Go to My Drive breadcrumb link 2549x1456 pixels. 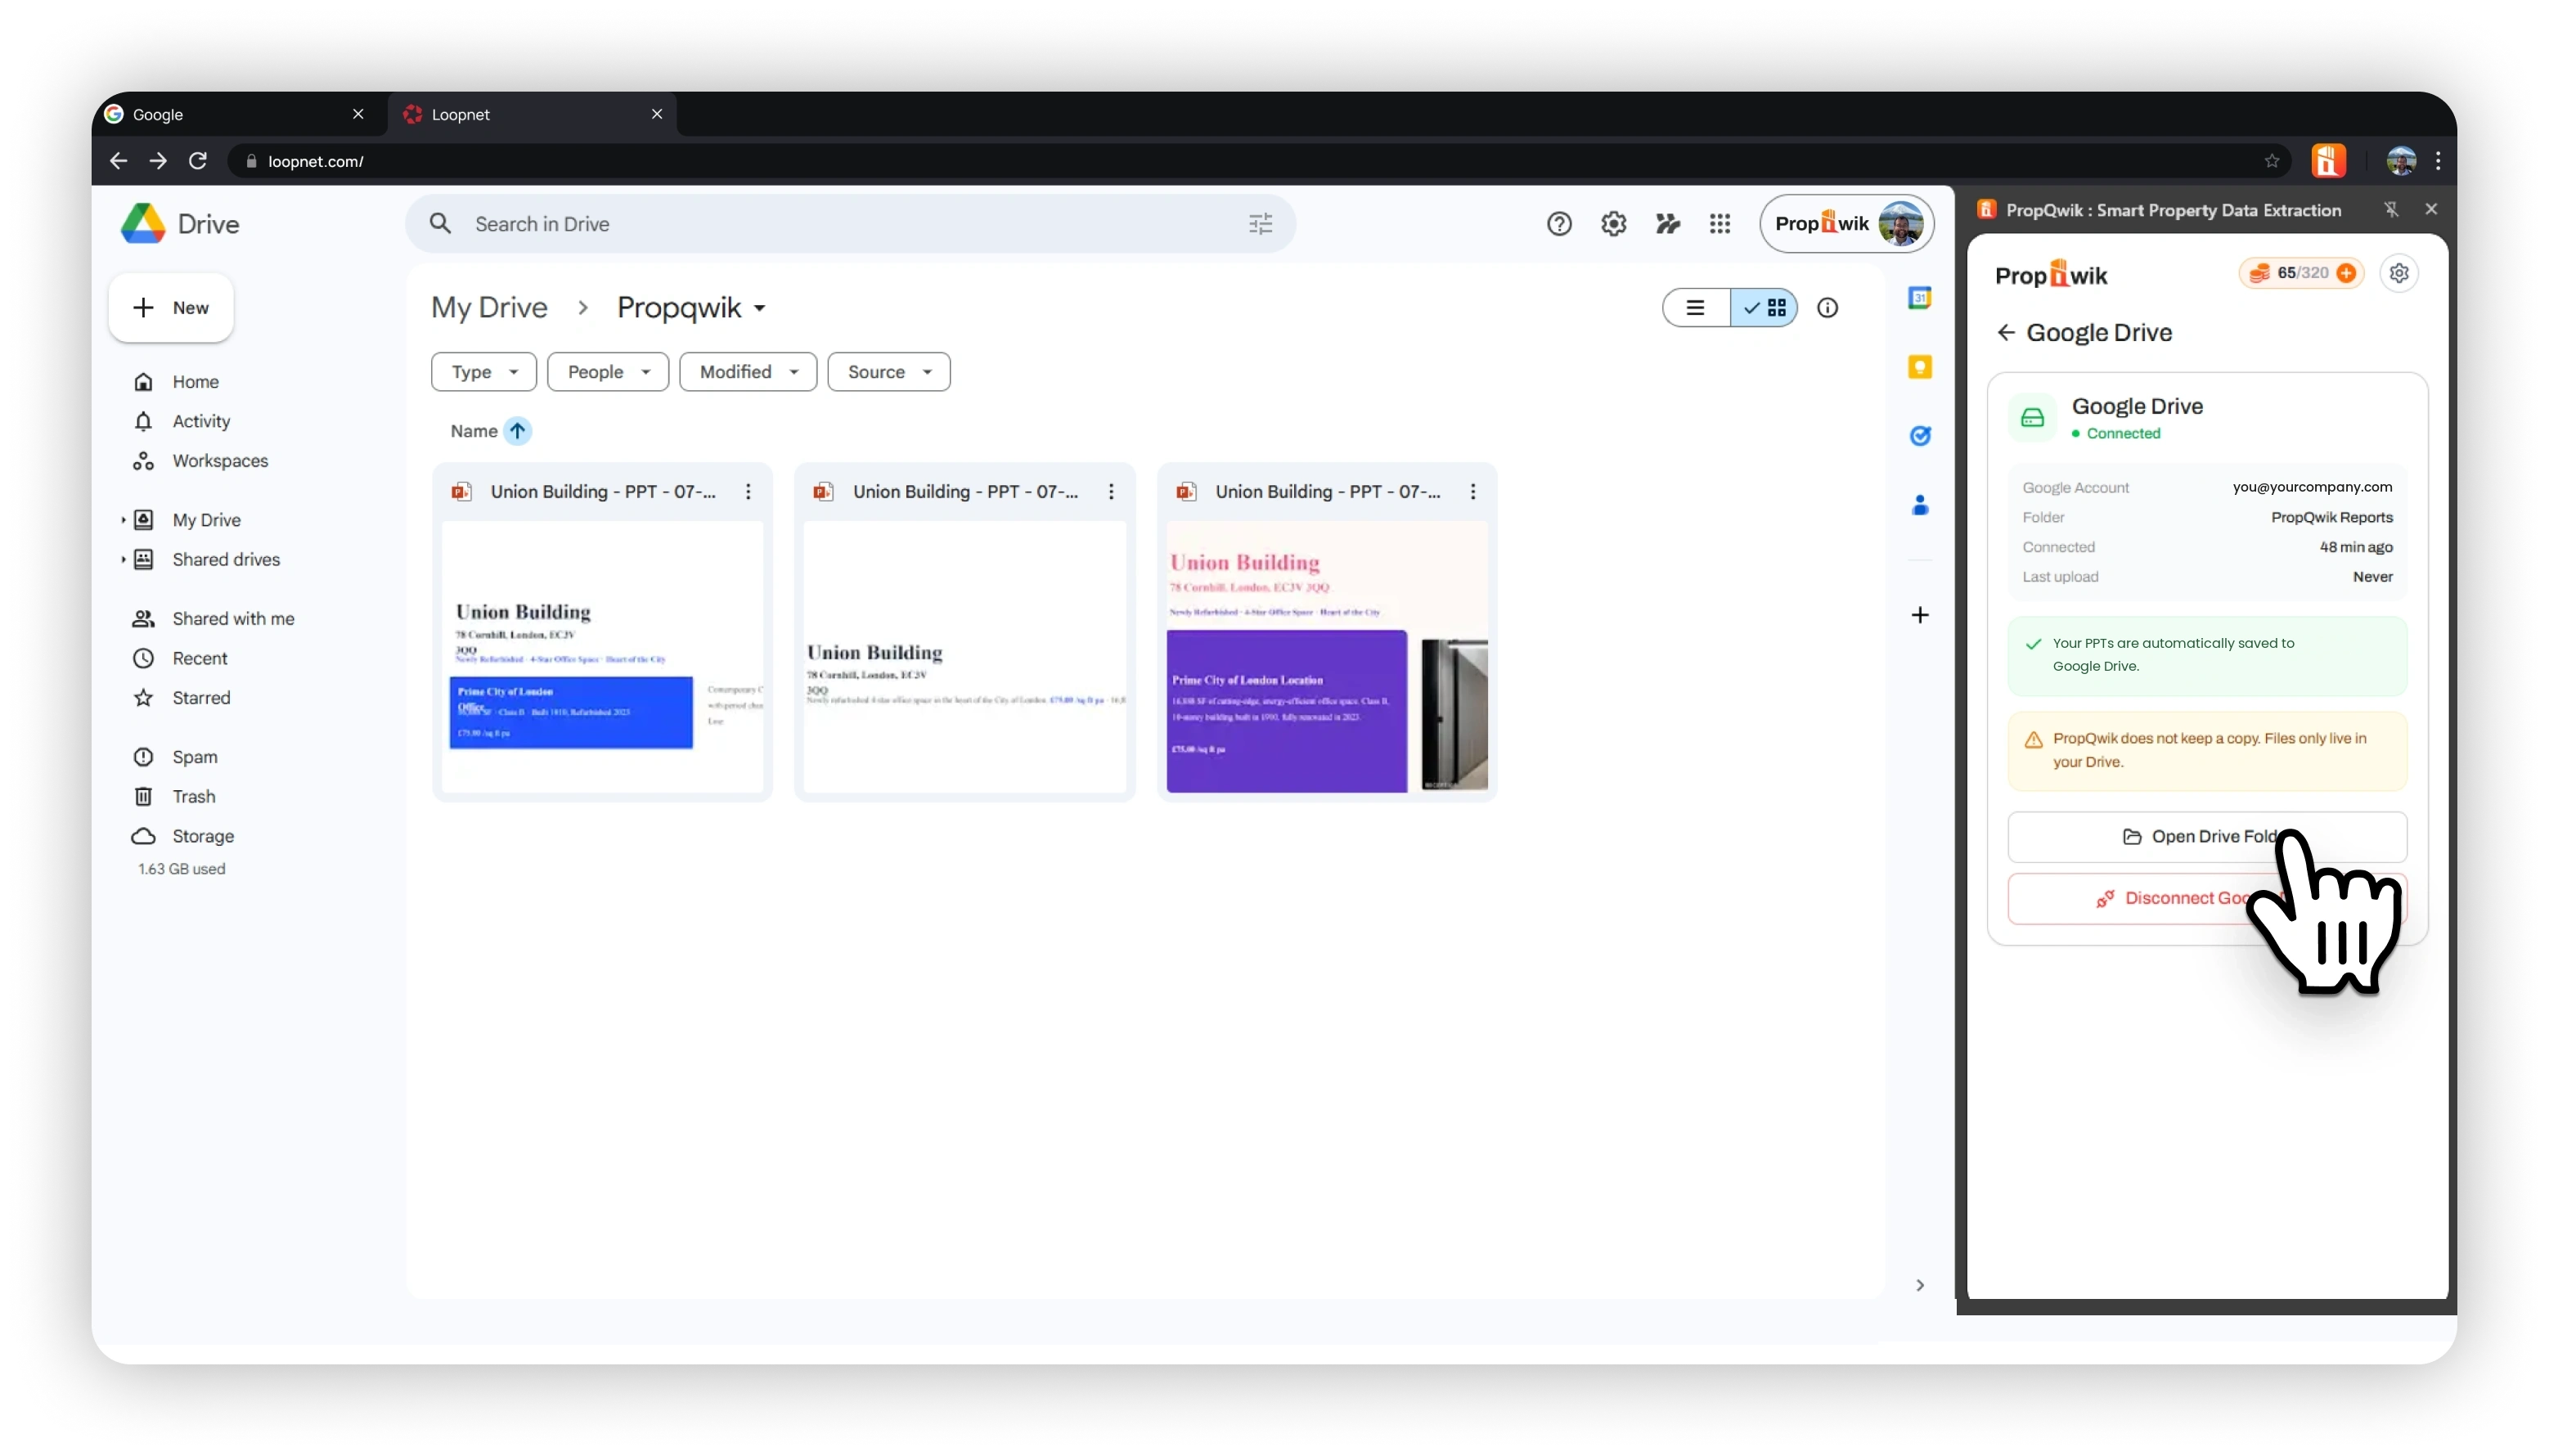[x=489, y=308]
